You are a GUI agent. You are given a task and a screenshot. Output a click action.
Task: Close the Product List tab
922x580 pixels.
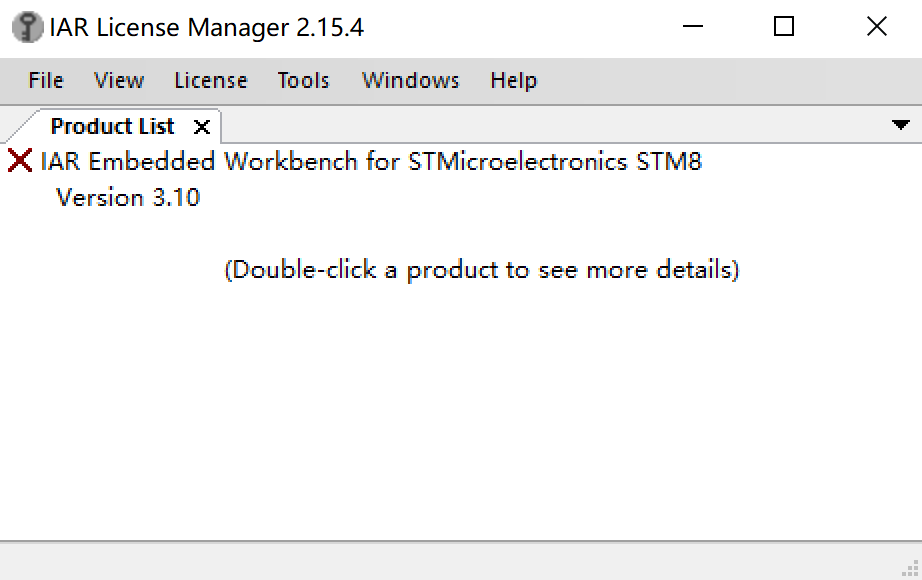202,127
